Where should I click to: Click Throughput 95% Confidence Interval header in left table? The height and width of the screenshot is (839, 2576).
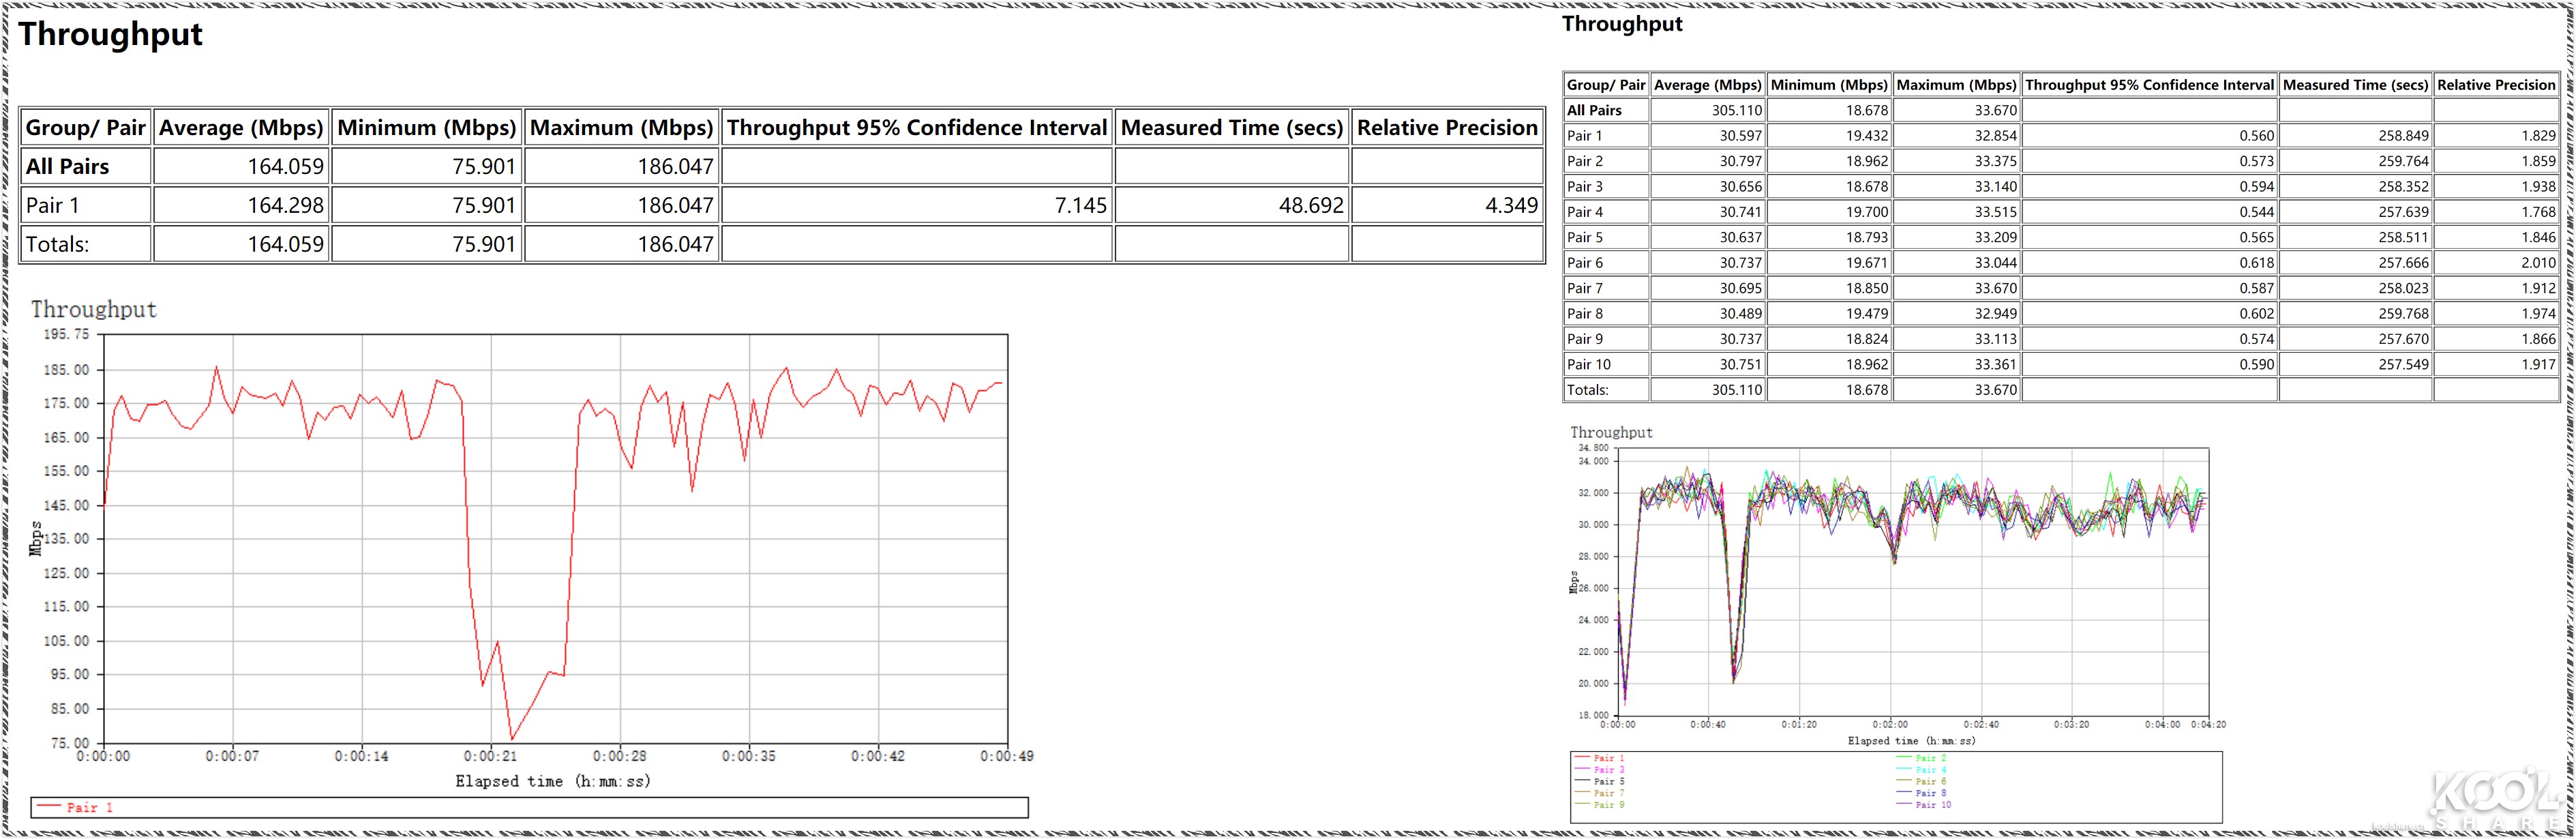click(x=916, y=128)
